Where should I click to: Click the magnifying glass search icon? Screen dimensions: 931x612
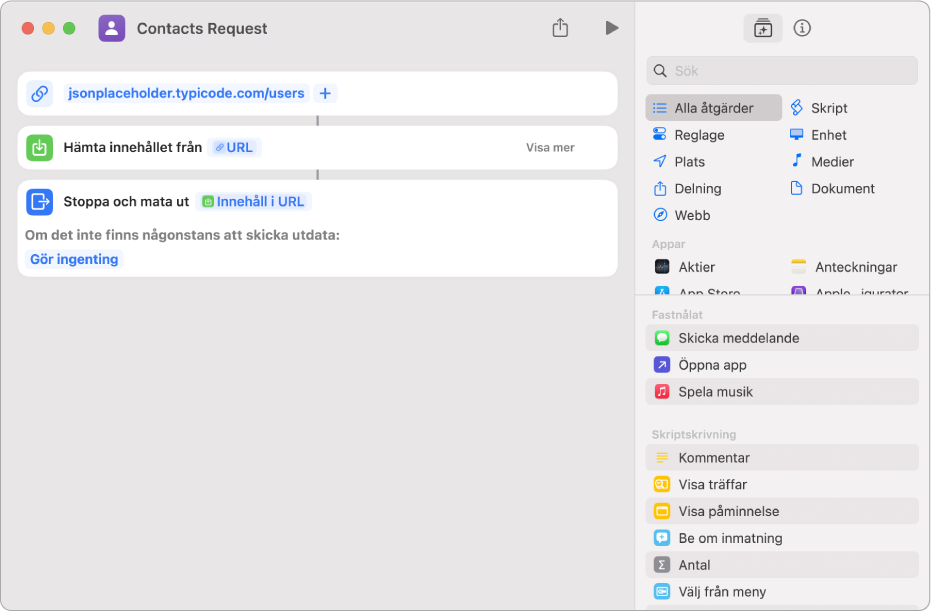[660, 71]
